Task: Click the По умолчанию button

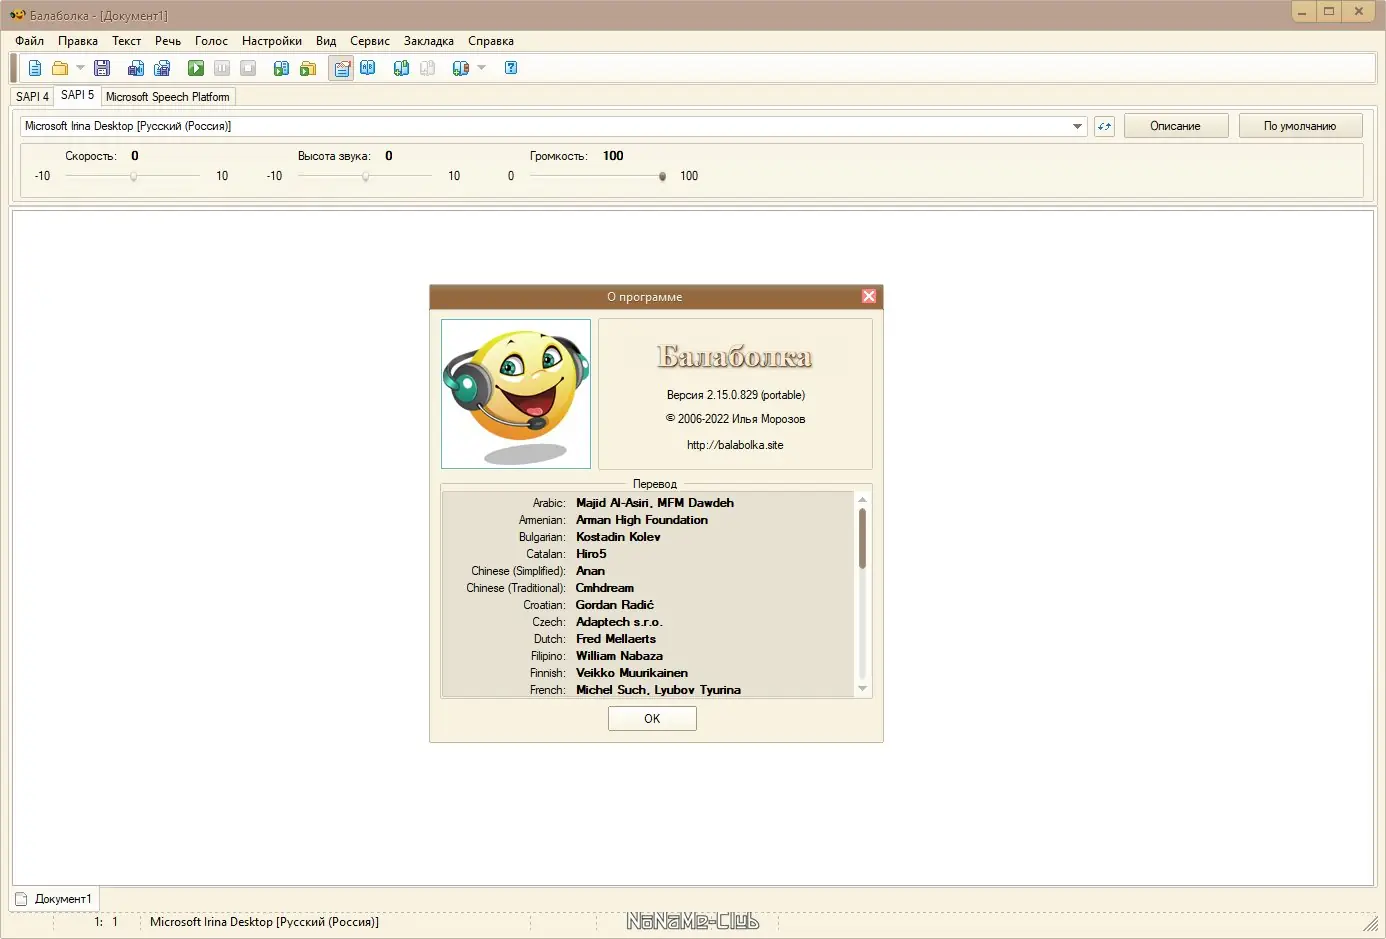Action: [1300, 126]
